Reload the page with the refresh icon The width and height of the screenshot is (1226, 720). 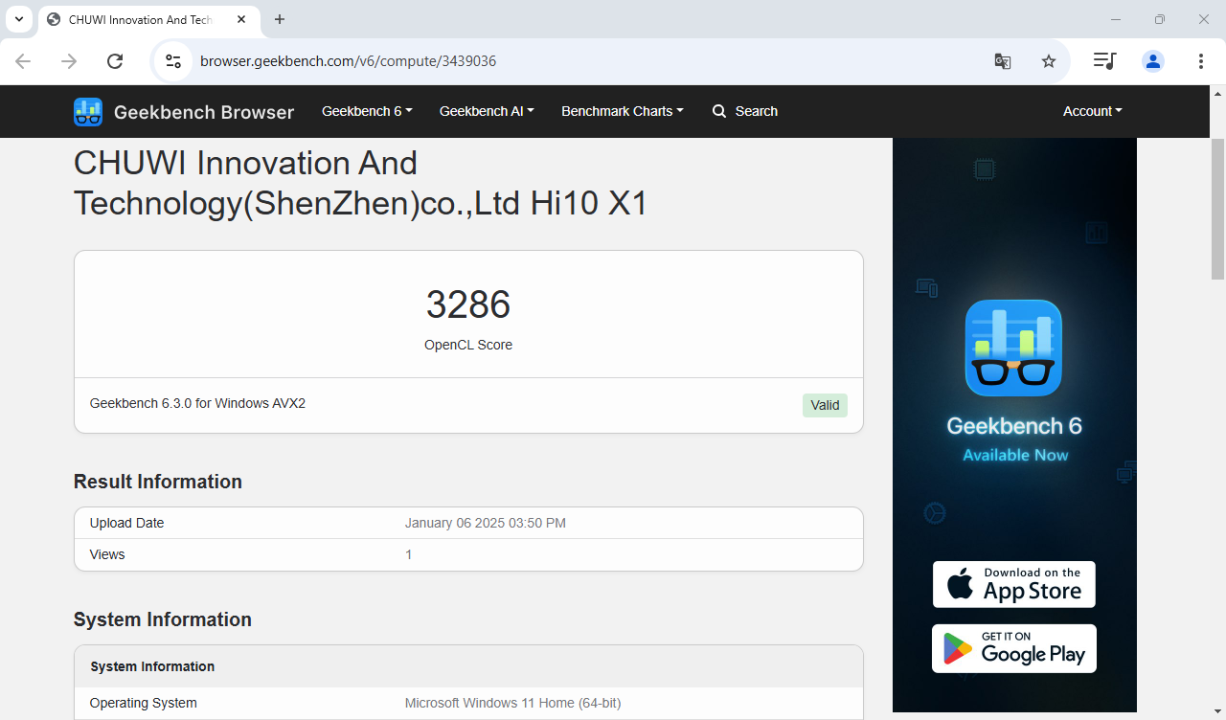click(x=115, y=61)
